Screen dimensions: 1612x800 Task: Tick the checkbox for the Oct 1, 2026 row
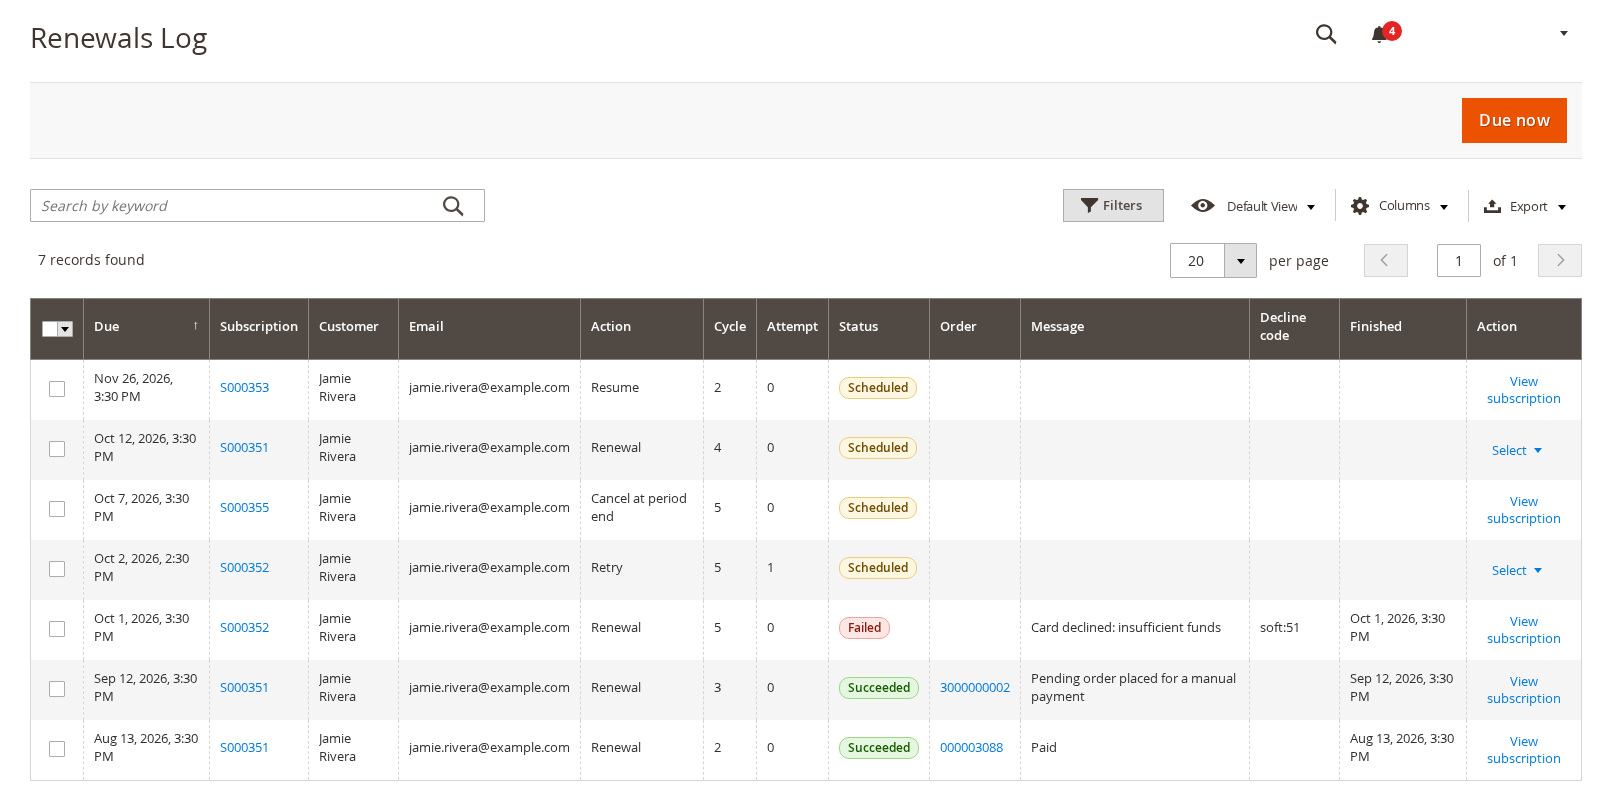tap(57, 629)
